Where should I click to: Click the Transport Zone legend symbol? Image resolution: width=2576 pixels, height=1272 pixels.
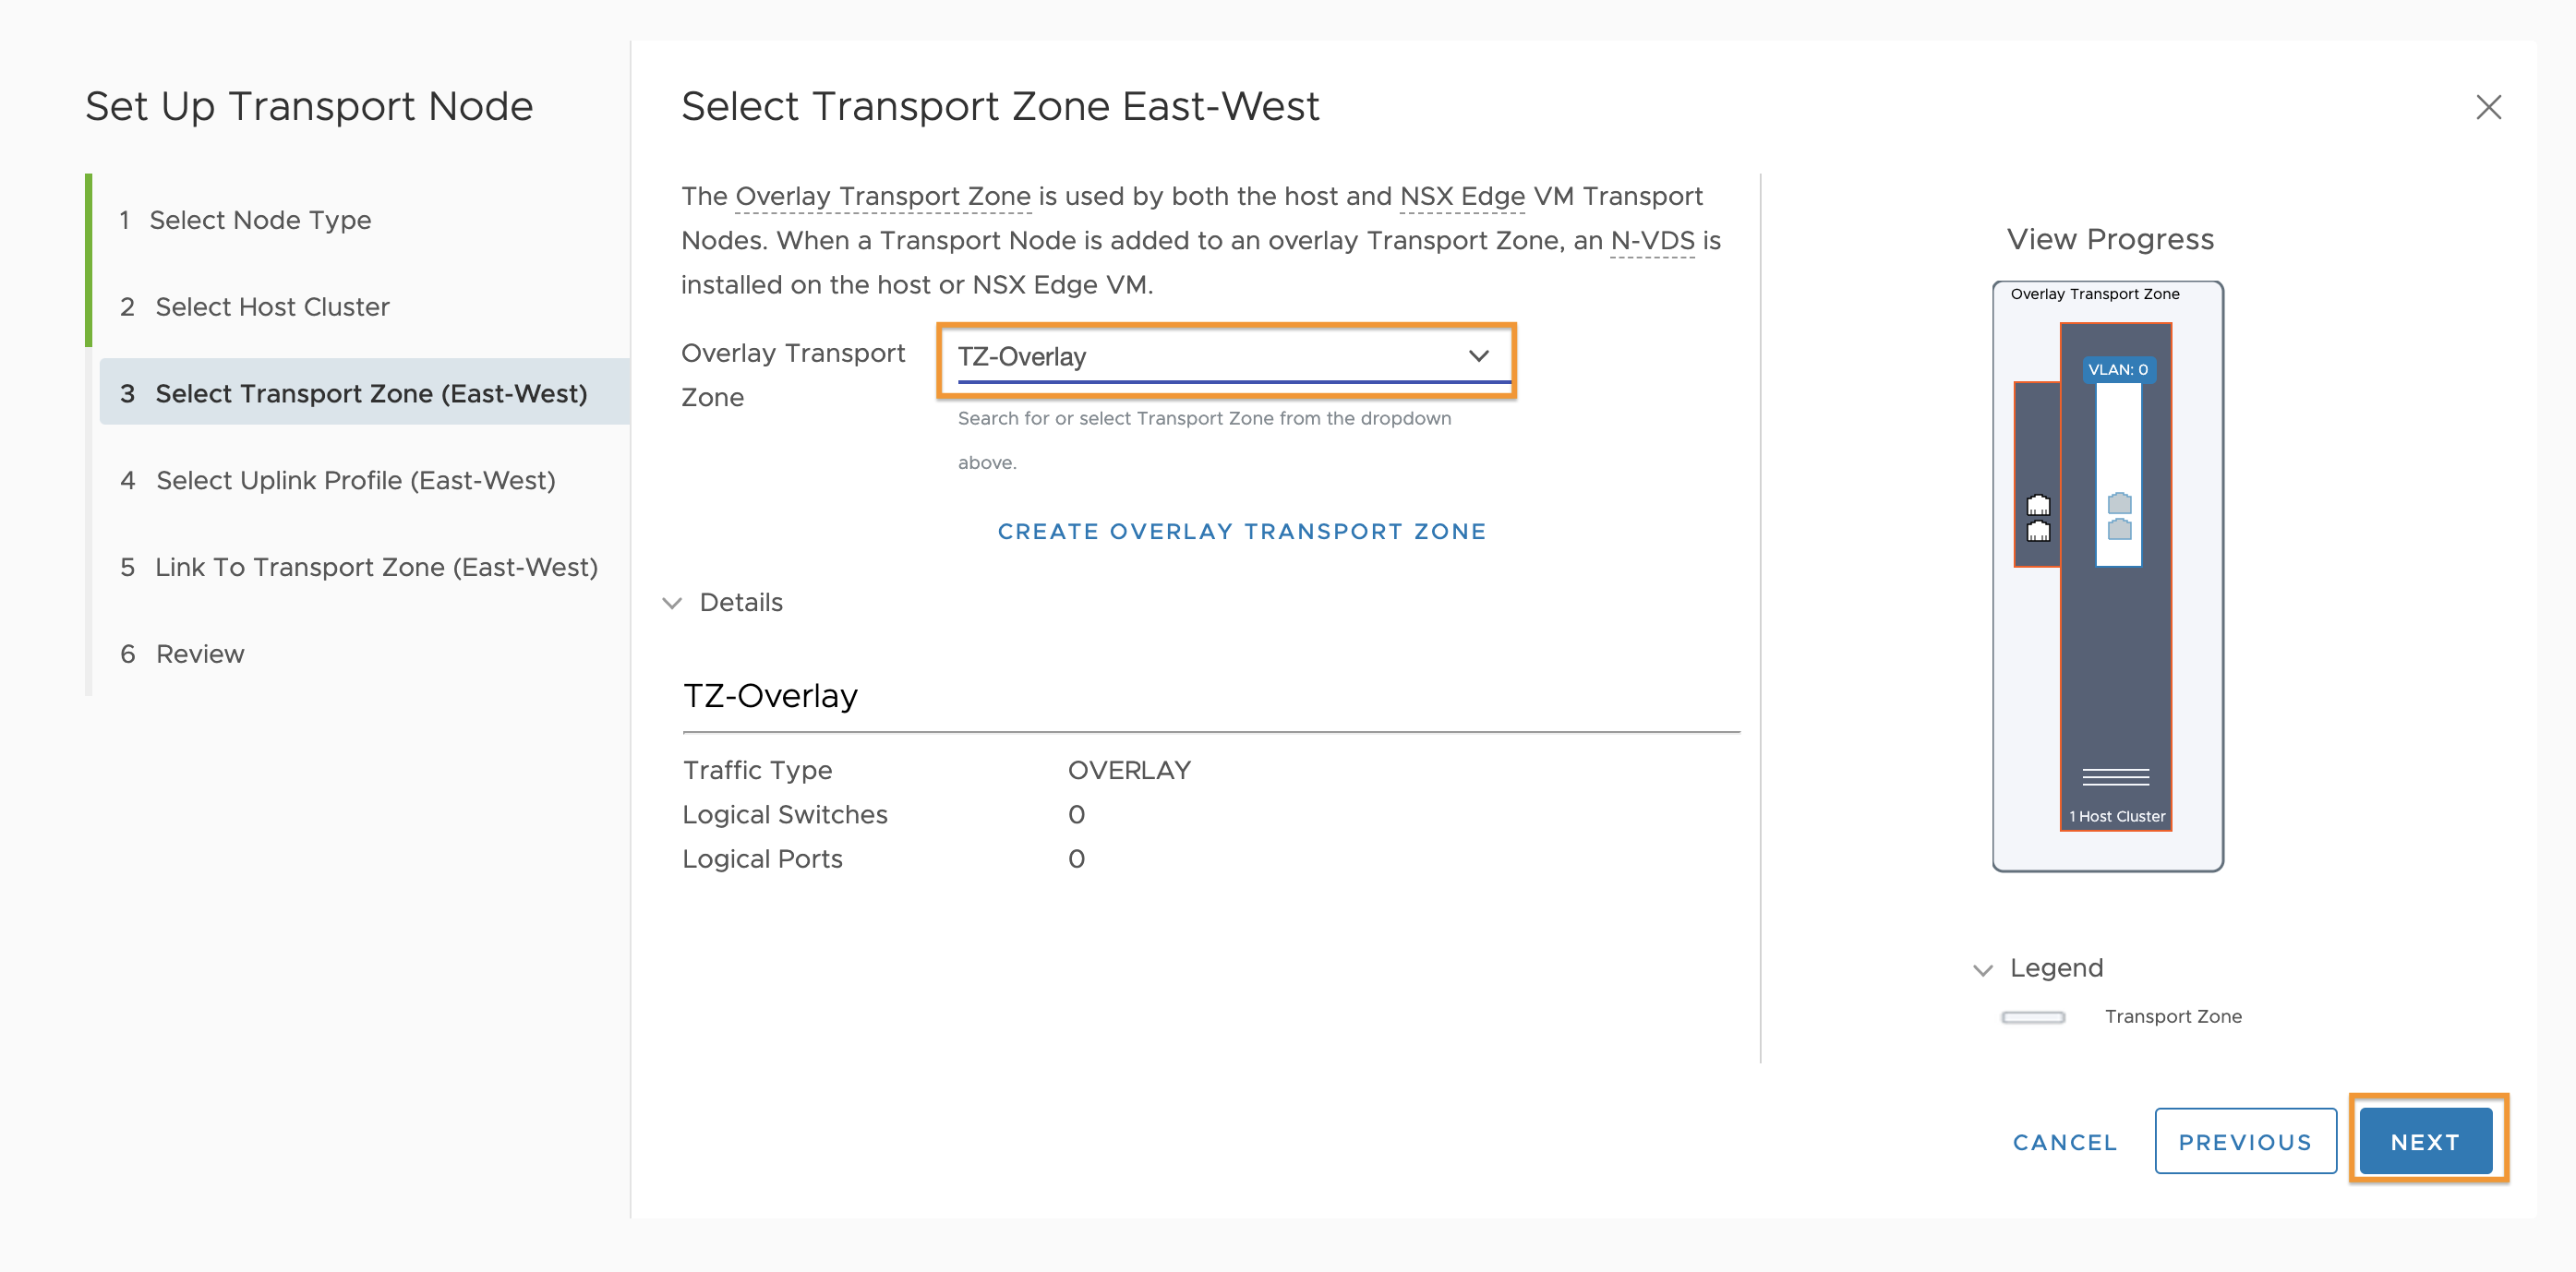(2033, 1016)
